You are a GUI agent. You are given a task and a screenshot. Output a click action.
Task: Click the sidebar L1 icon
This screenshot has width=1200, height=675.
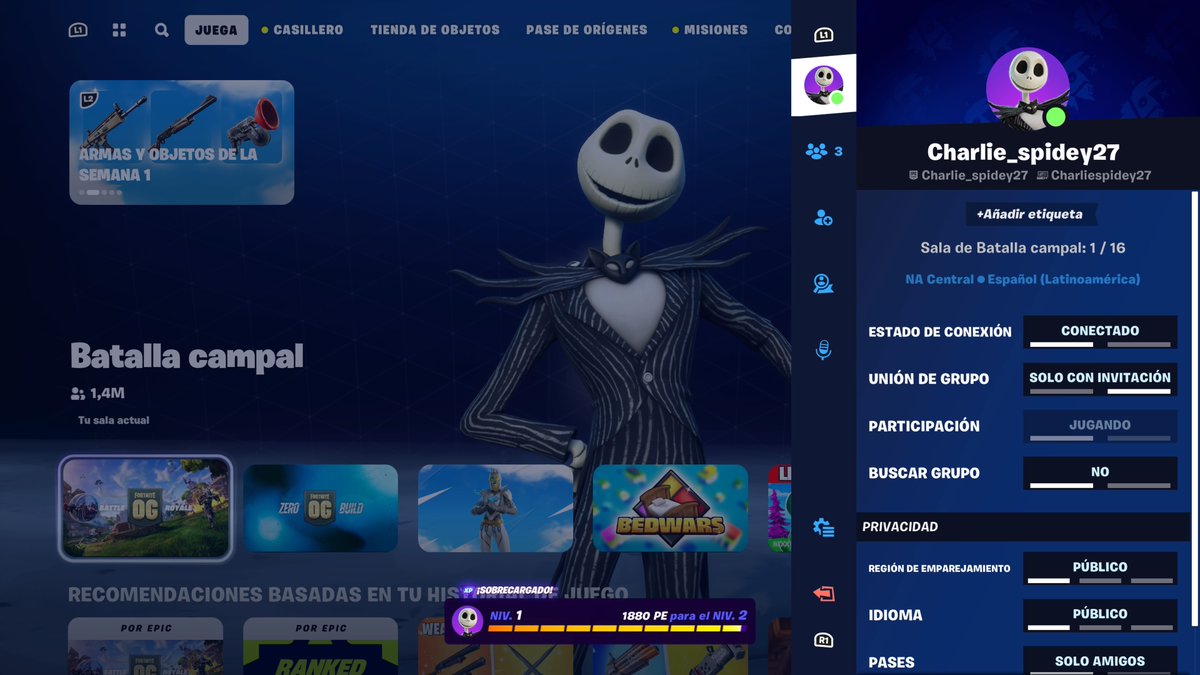[823, 35]
